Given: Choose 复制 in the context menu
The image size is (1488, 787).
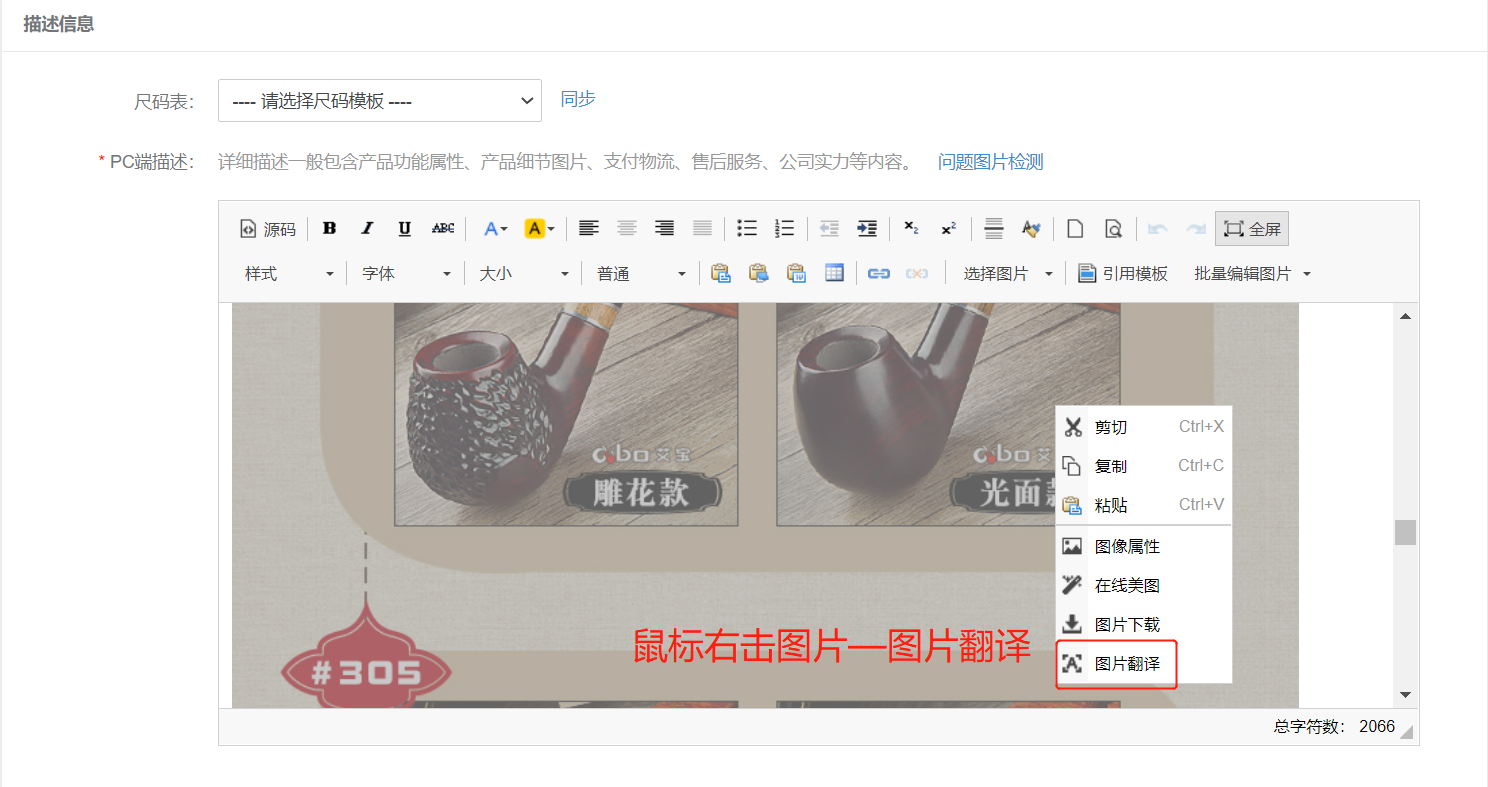Looking at the screenshot, I should click(x=1144, y=466).
